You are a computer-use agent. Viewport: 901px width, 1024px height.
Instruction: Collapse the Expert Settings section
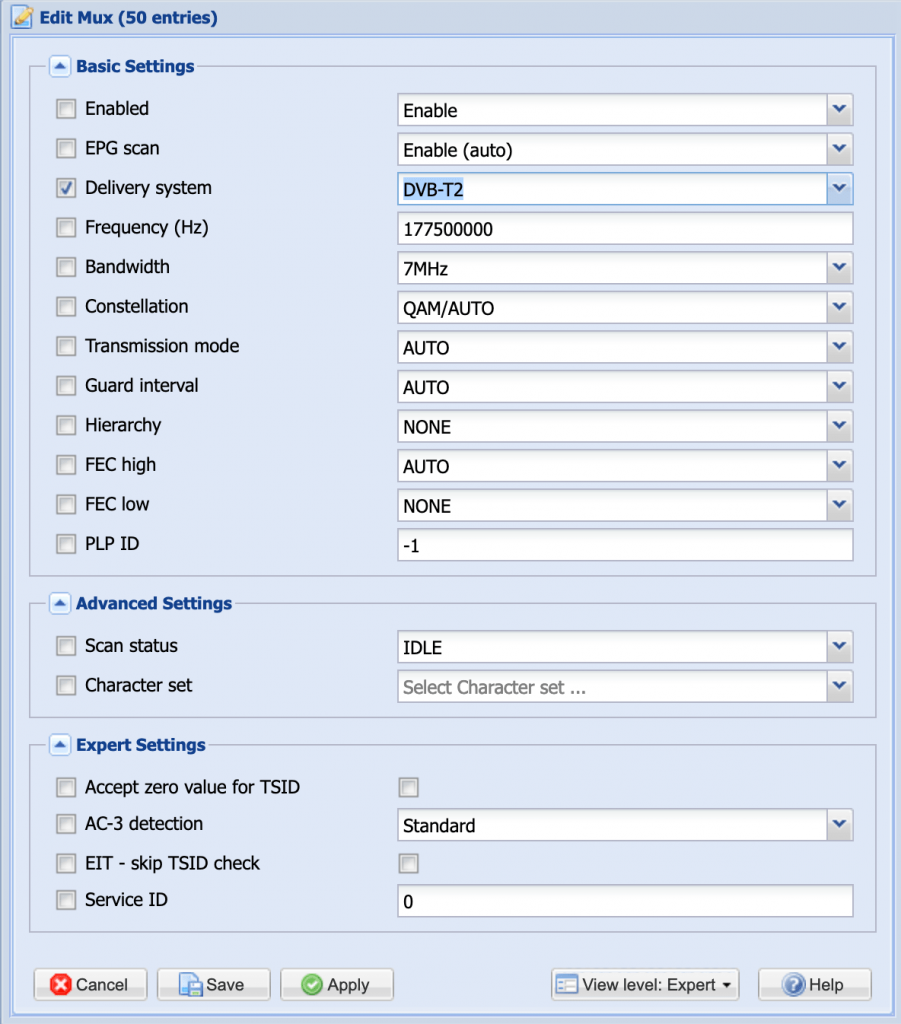pyautogui.click(x=60, y=745)
